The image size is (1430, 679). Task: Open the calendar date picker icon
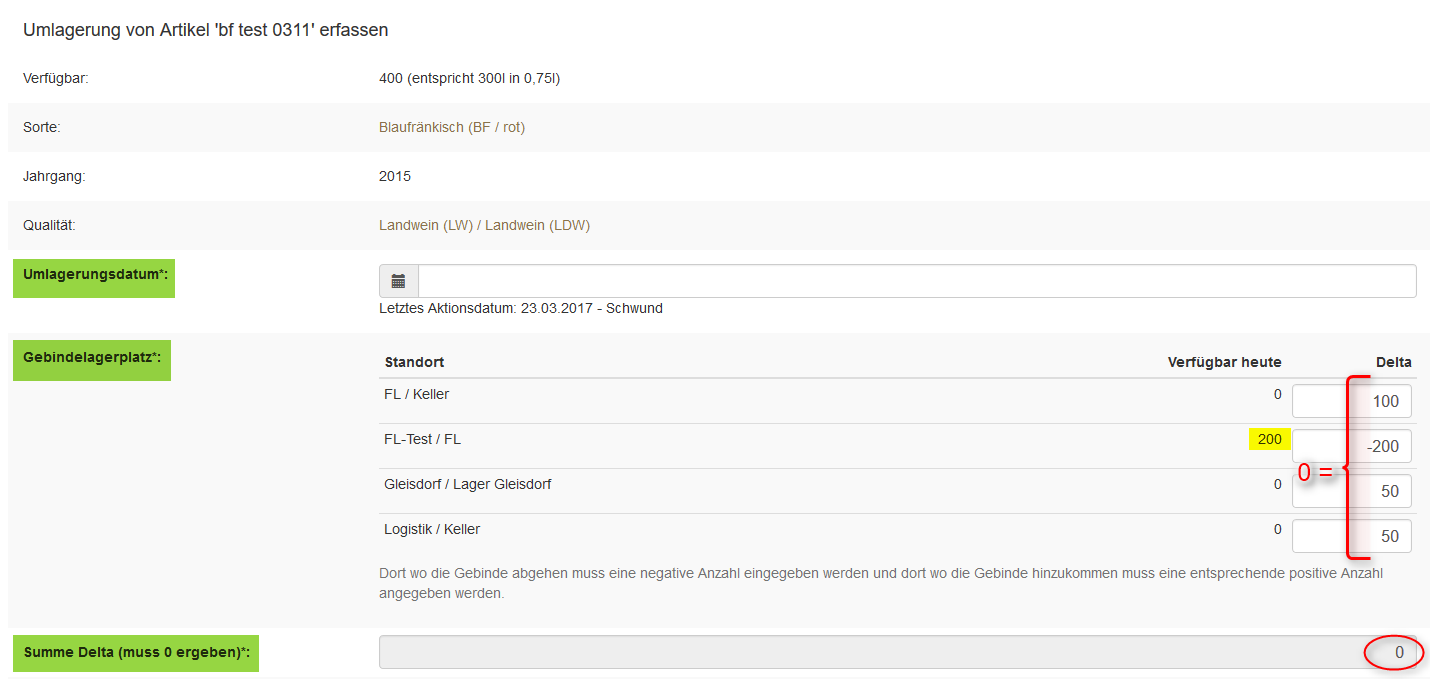pyautogui.click(x=398, y=281)
